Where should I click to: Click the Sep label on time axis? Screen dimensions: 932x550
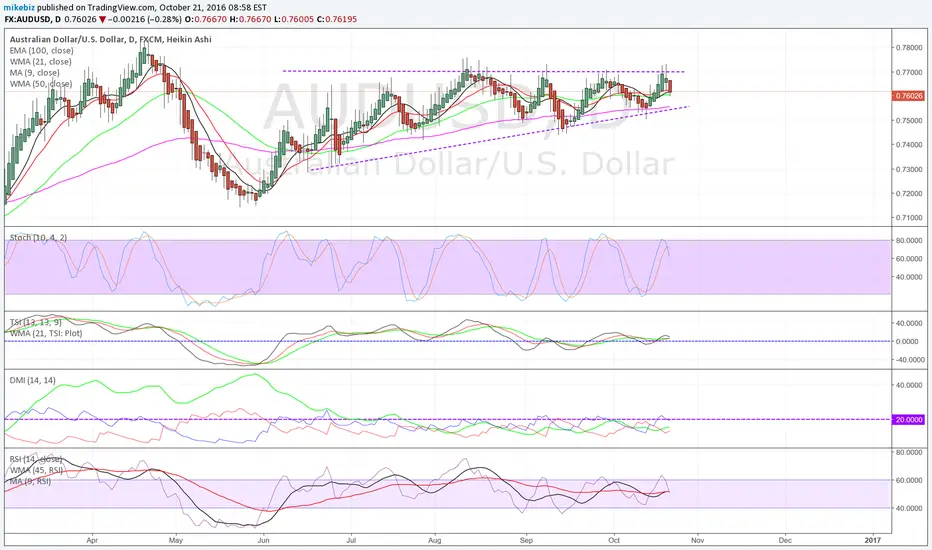[526, 540]
